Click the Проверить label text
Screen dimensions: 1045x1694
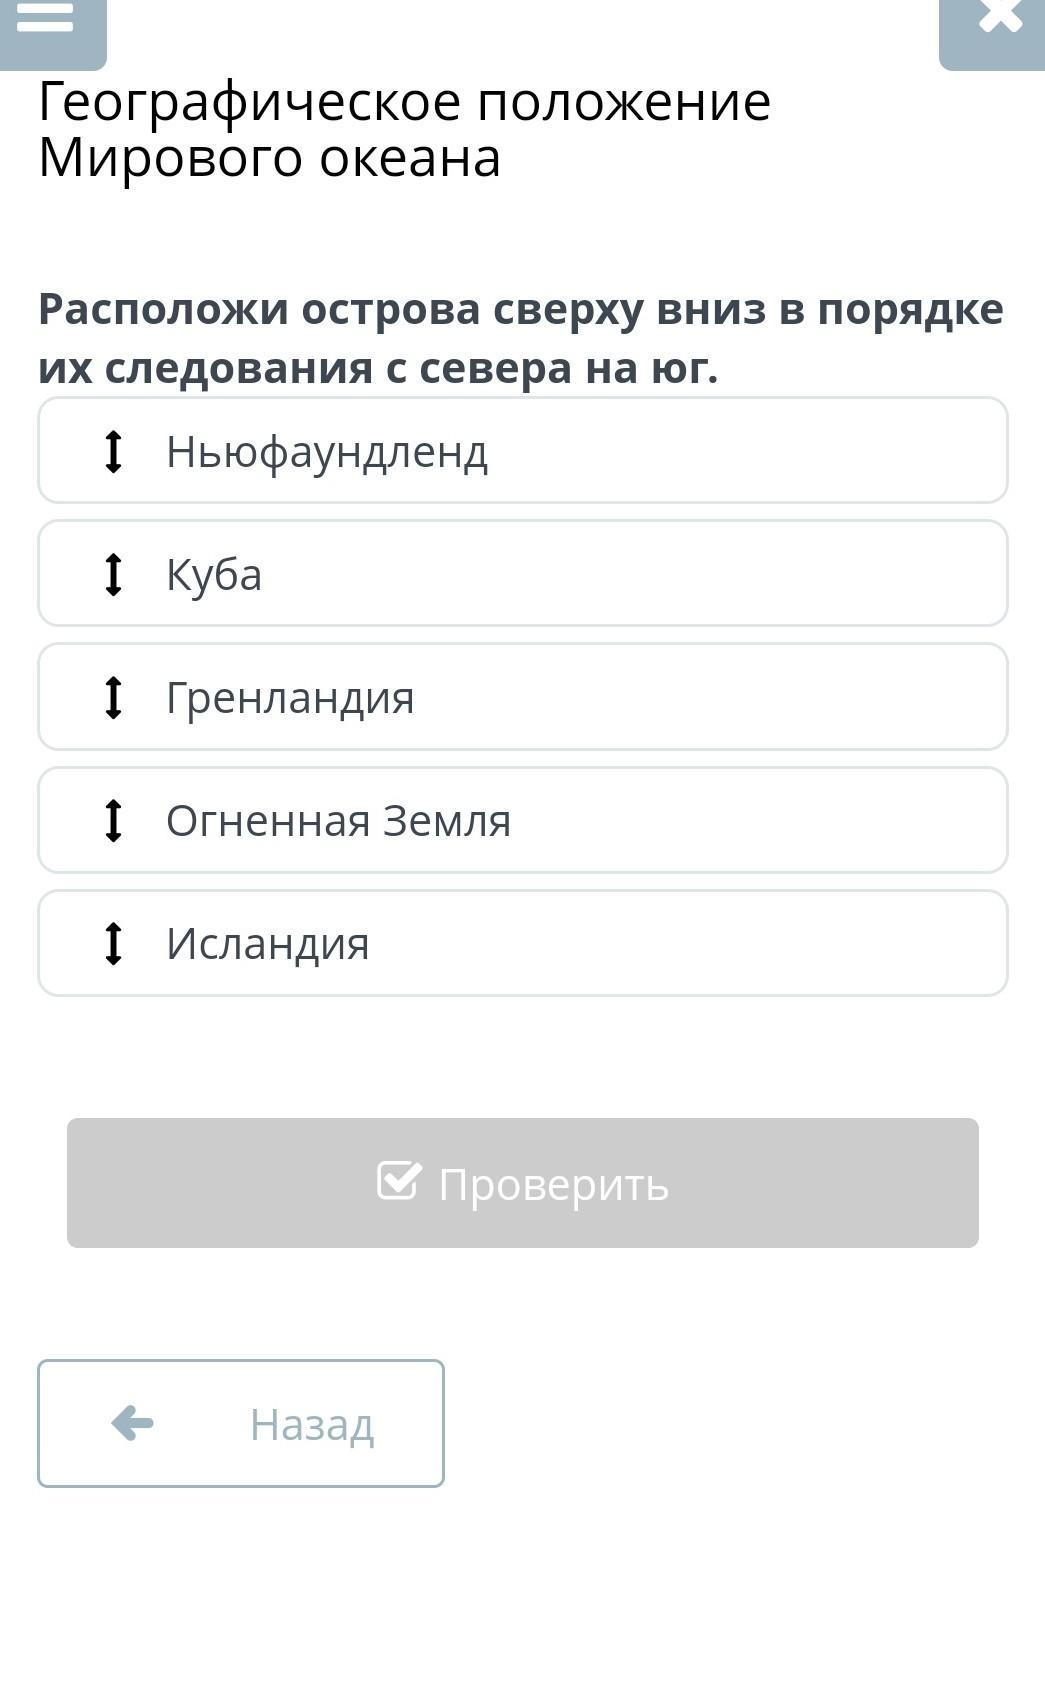pyautogui.click(x=553, y=1184)
